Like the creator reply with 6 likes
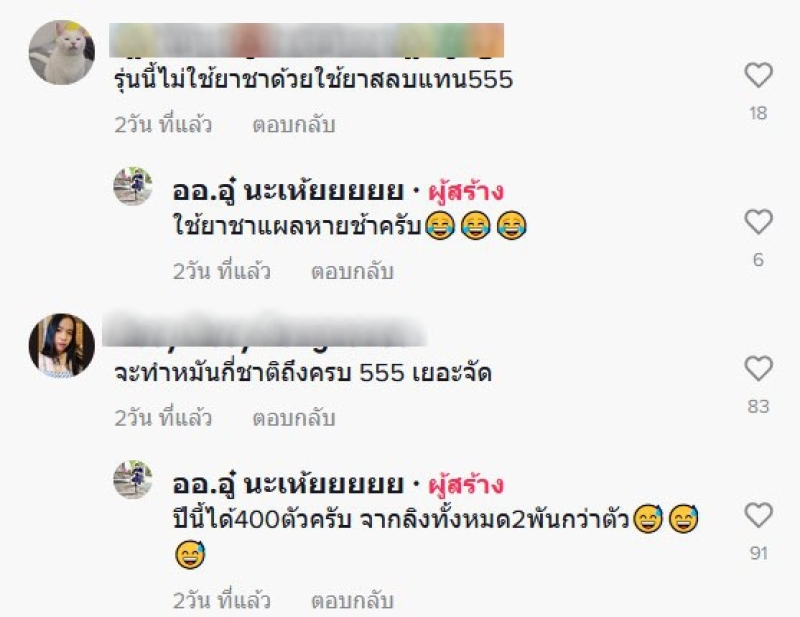 (758, 222)
